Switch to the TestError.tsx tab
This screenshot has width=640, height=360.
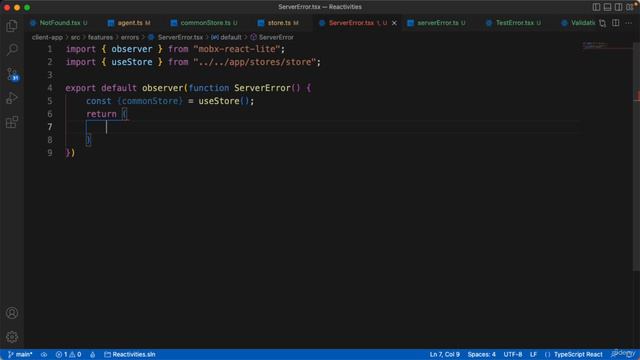pyautogui.click(x=514, y=23)
